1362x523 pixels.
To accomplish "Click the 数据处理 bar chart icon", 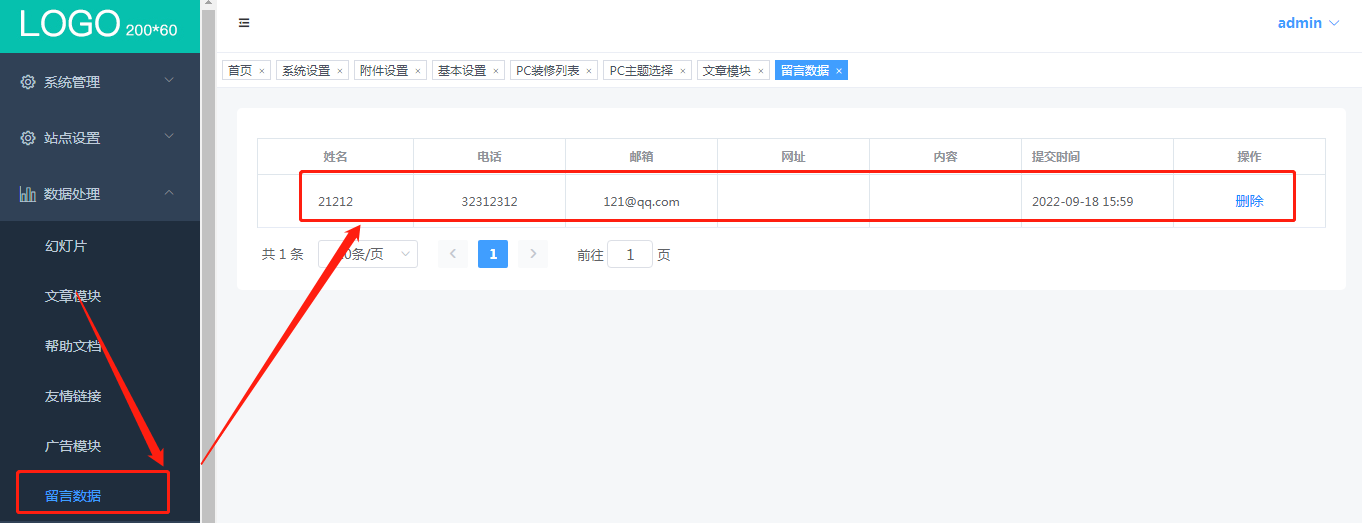I will [x=28, y=194].
